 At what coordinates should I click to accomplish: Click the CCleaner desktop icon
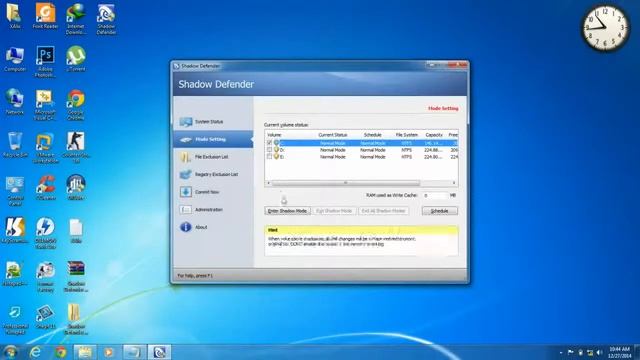click(45, 188)
